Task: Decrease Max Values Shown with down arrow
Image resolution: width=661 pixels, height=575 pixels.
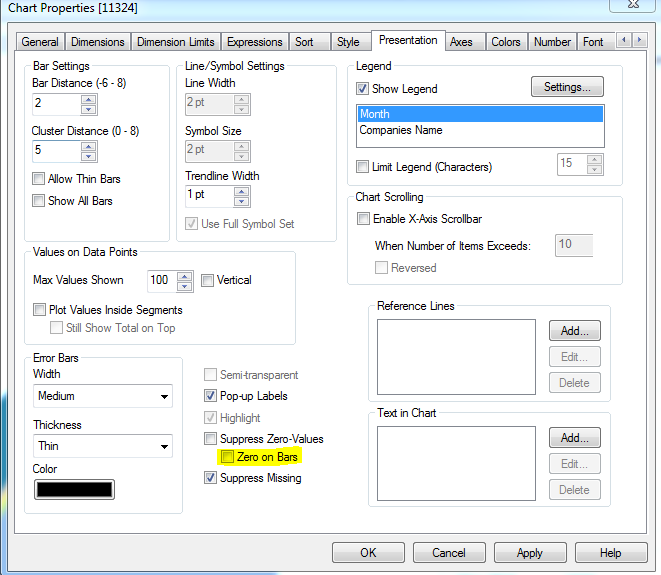Action: (x=185, y=287)
